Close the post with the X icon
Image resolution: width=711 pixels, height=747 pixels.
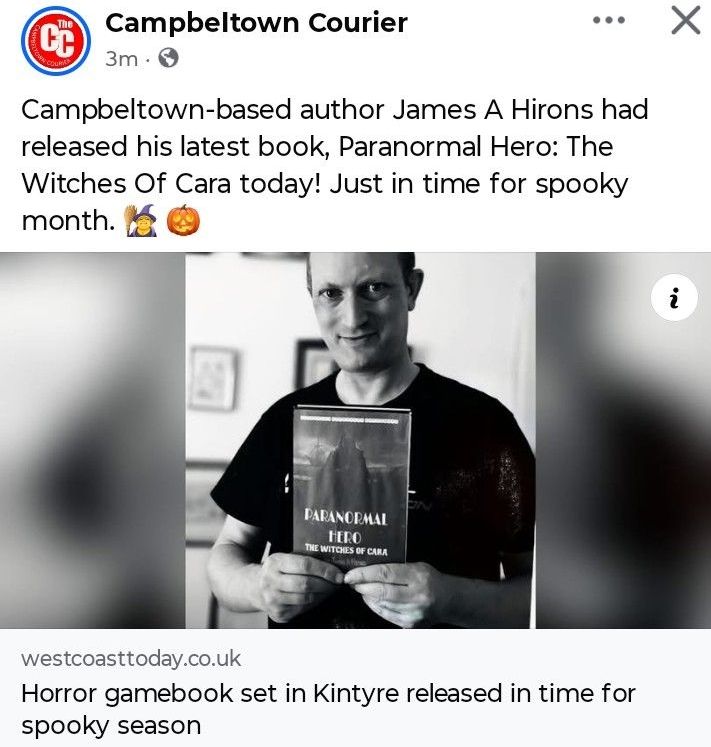[x=686, y=21]
